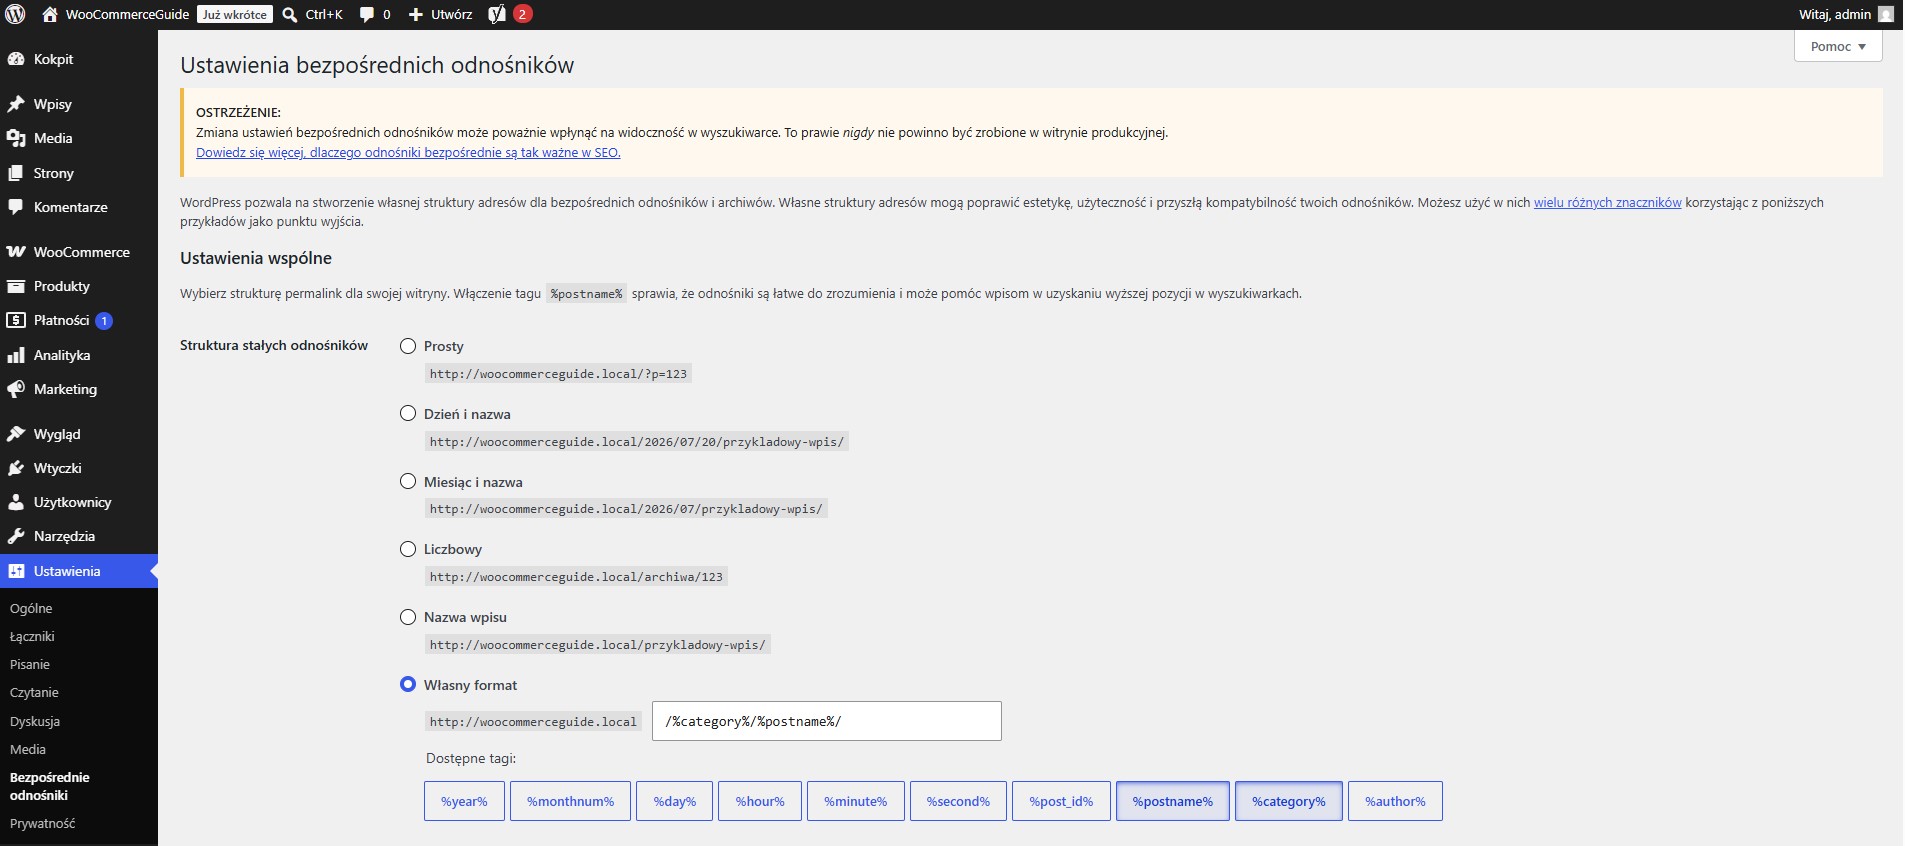Click the %post_id% tag button
The height and width of the screenshot is (846, 1905).
(x=1061, y=801)
